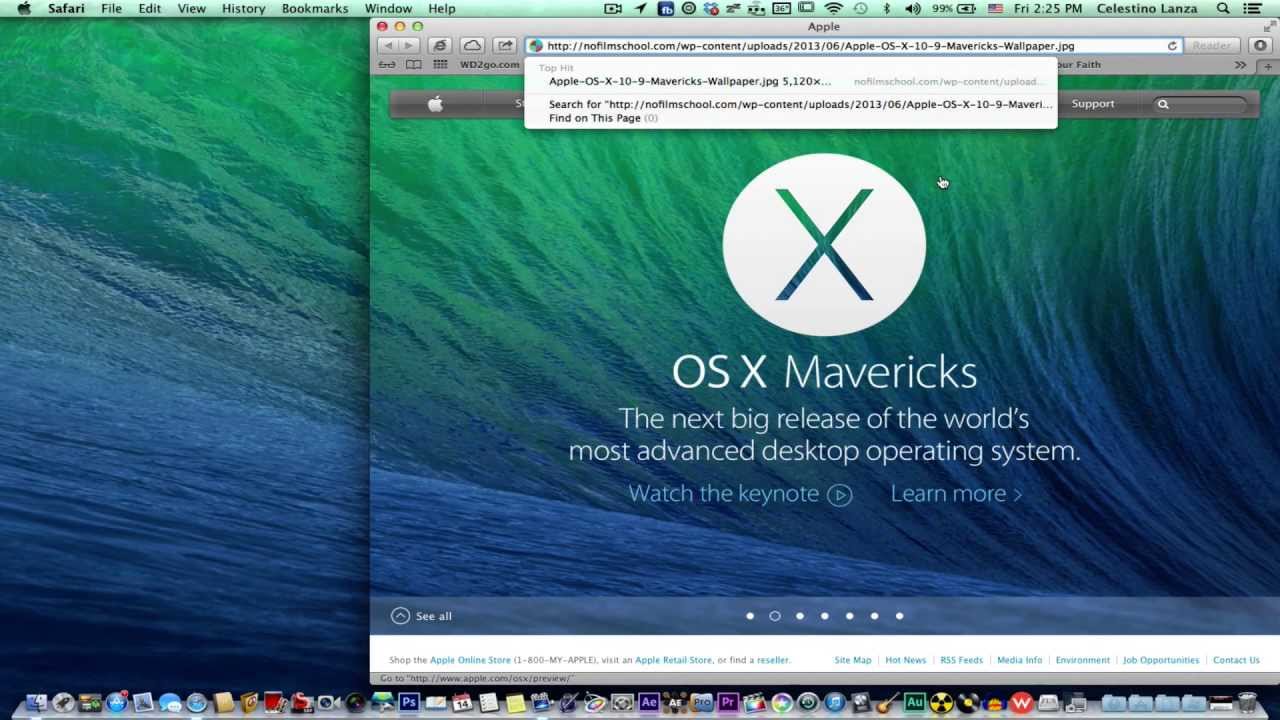Open the Job Opportunities footer link

(1161, 660)
